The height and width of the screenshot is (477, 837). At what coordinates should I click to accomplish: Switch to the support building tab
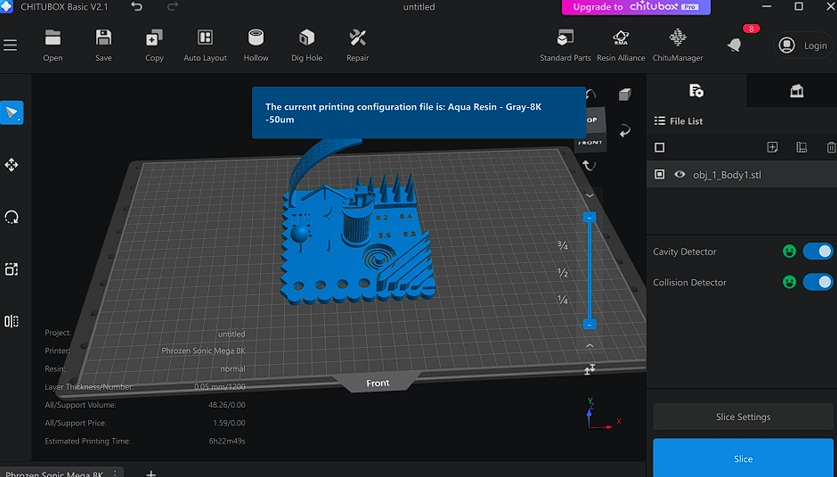click(x=796, y=91)
